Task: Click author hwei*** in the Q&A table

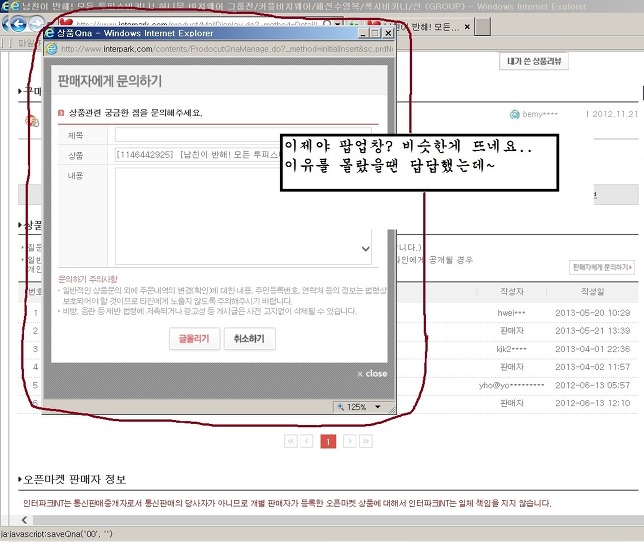Action: pos(511,313)
